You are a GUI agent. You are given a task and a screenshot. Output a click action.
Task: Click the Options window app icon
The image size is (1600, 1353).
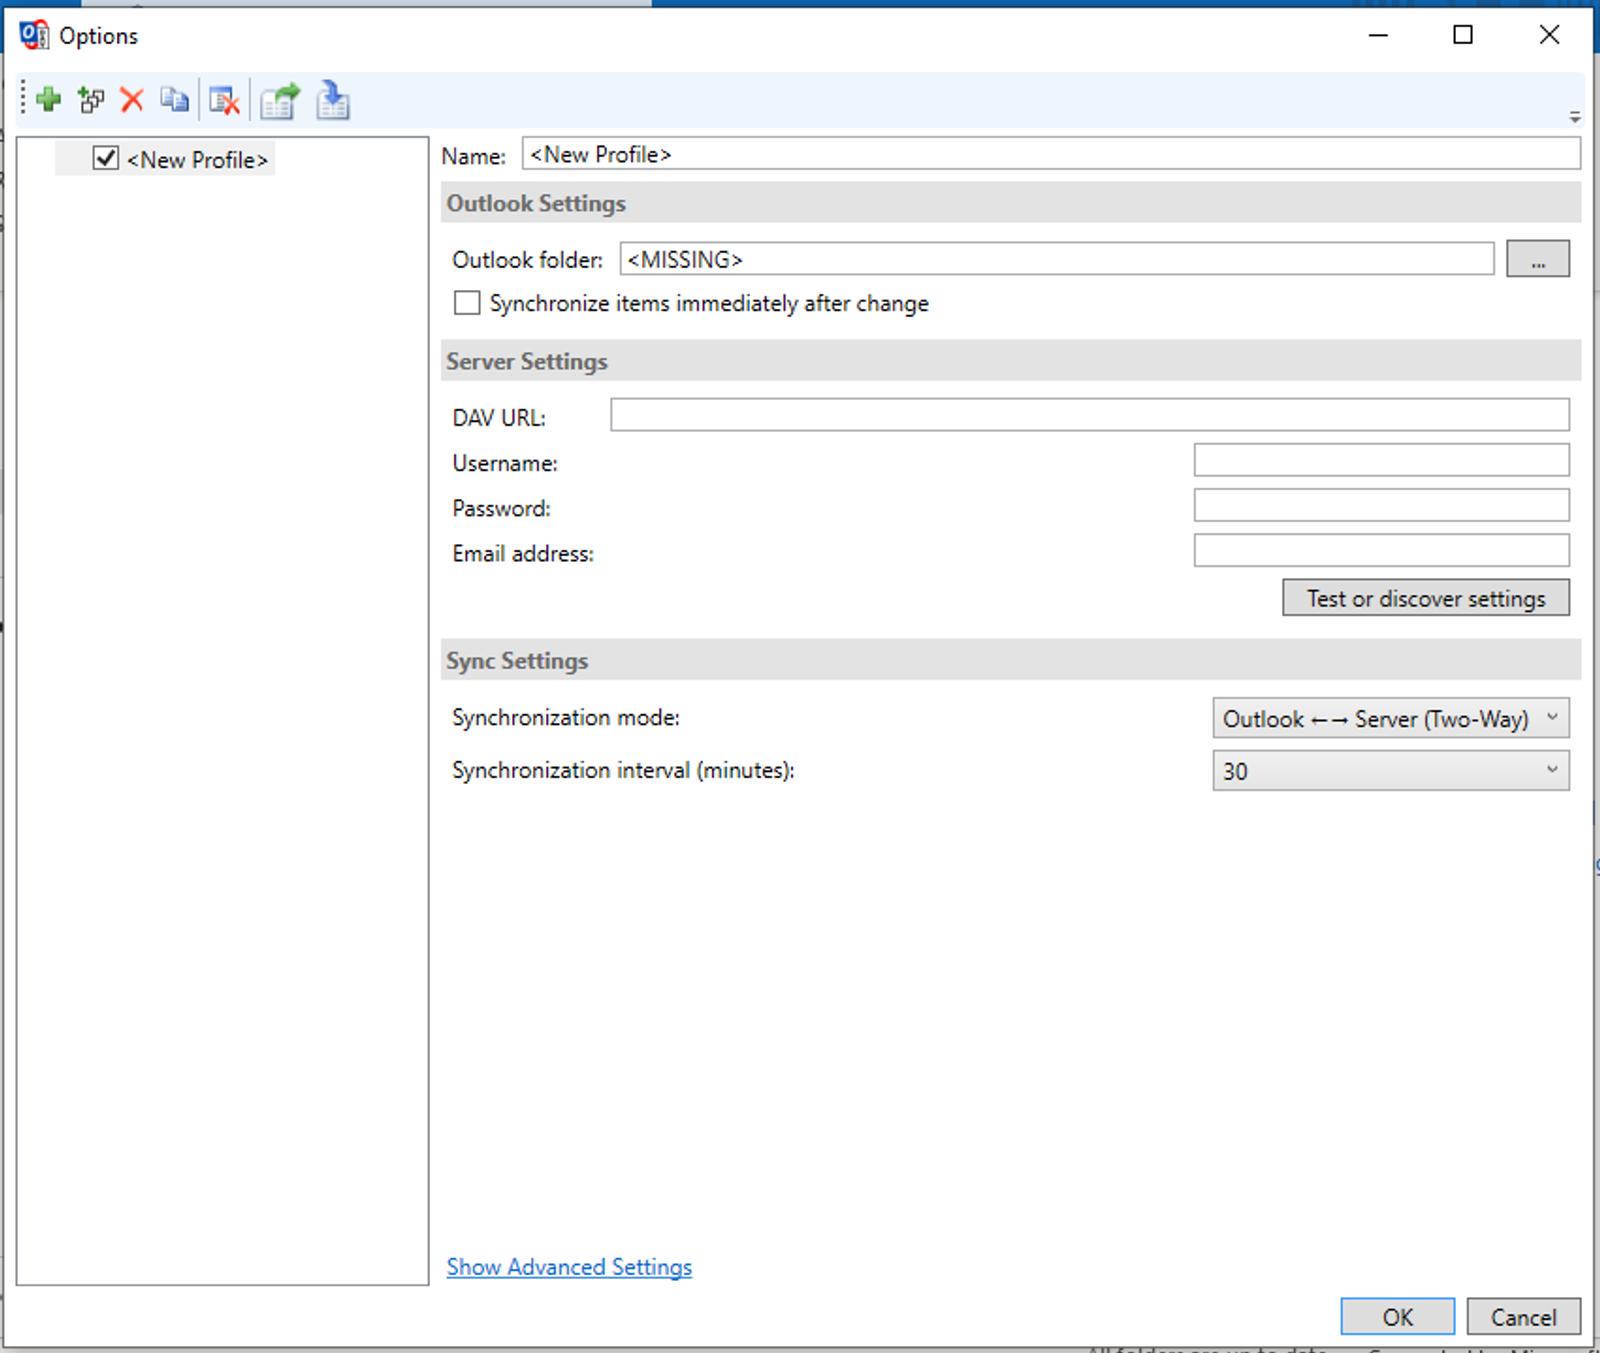(34, 35)
